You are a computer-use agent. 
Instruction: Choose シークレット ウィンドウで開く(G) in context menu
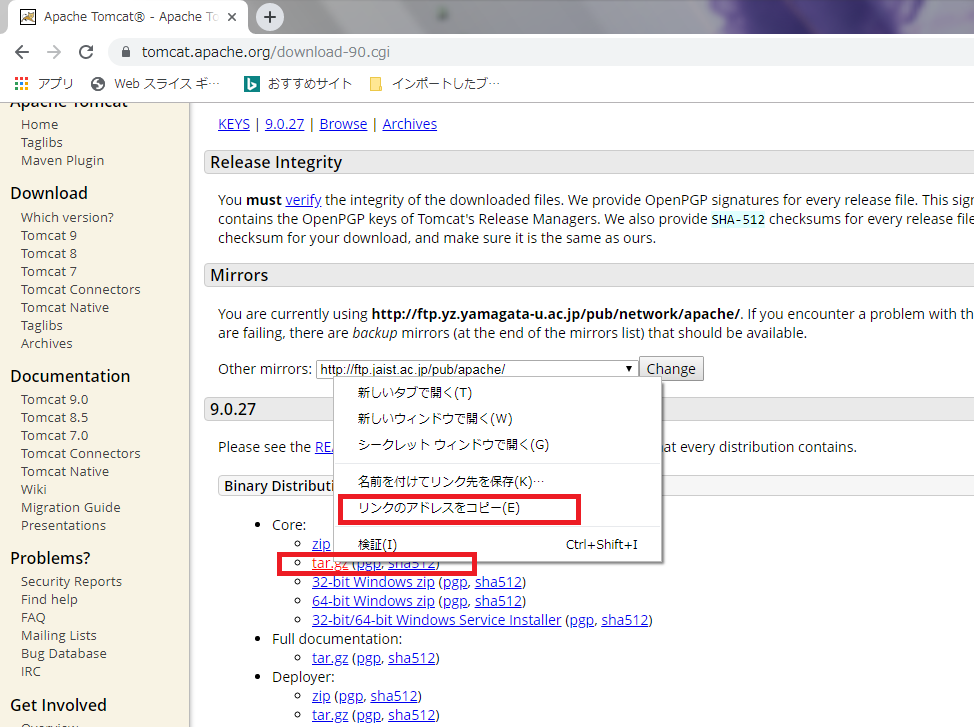tap(498, 445)
